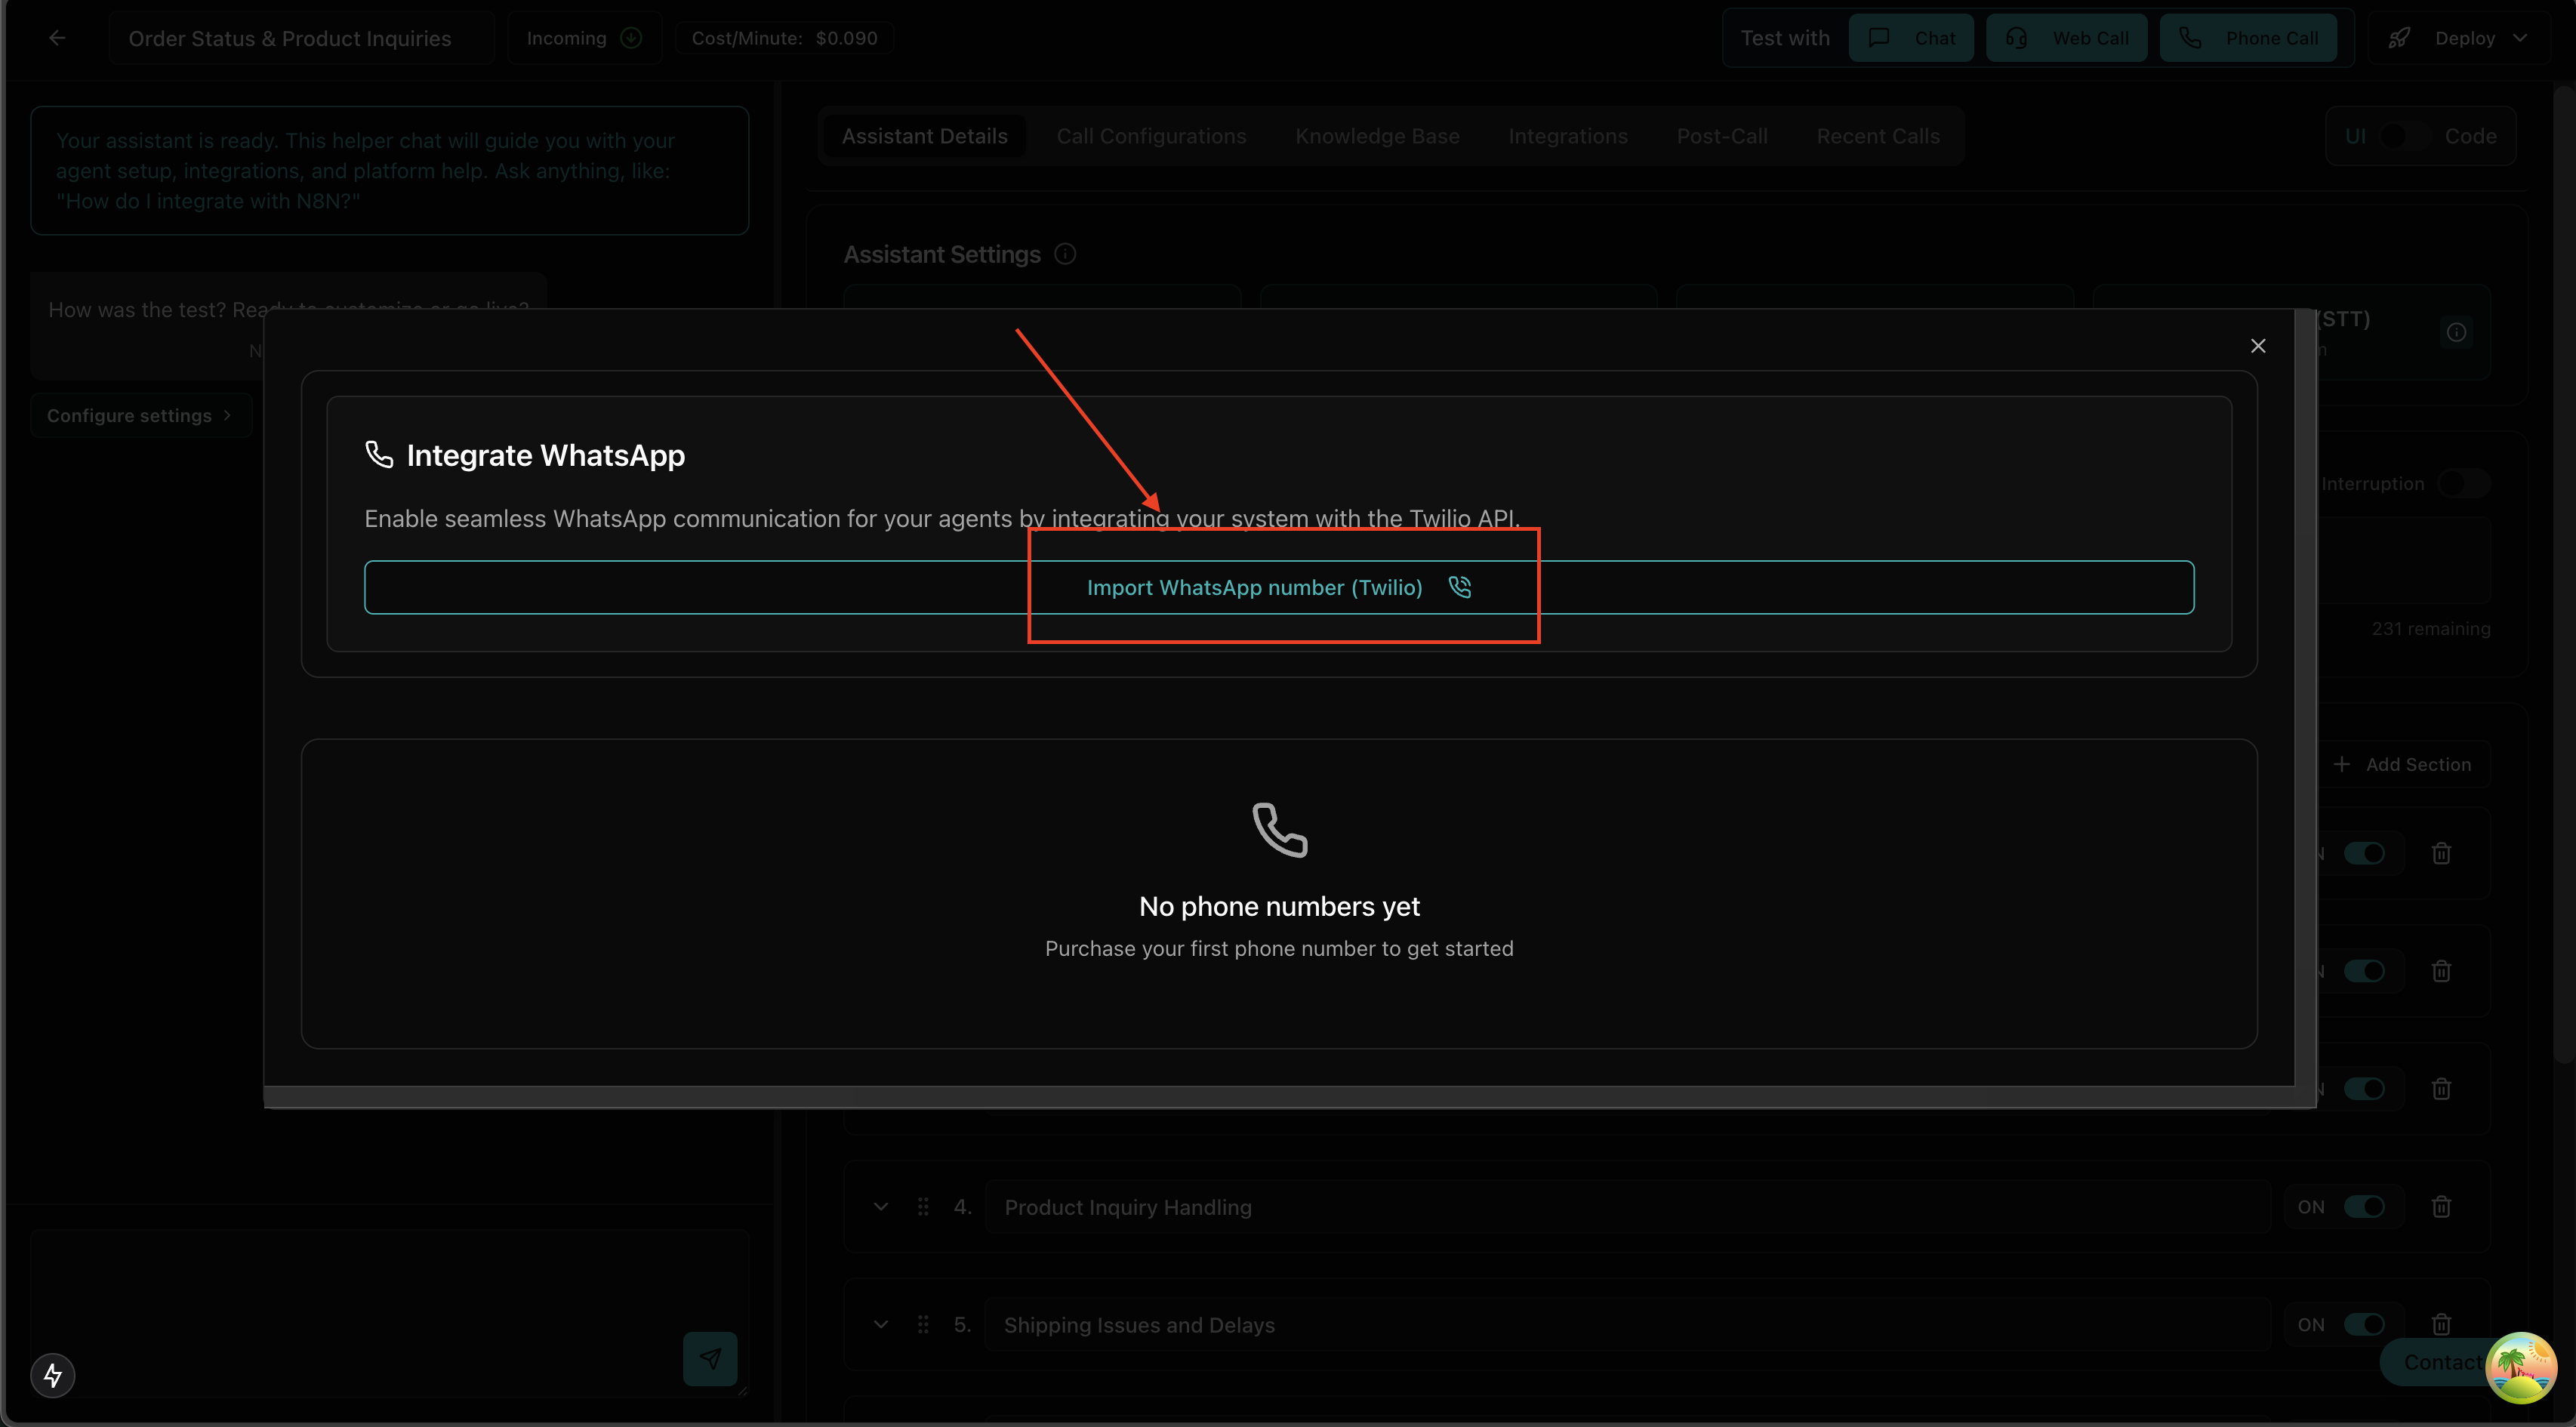Image resolution: width=2576 pixels, height=1427 pixels.
Task: Expand the Shipping Issues and Delays section
Action: pyautogui.click(x=881, y=1324)
